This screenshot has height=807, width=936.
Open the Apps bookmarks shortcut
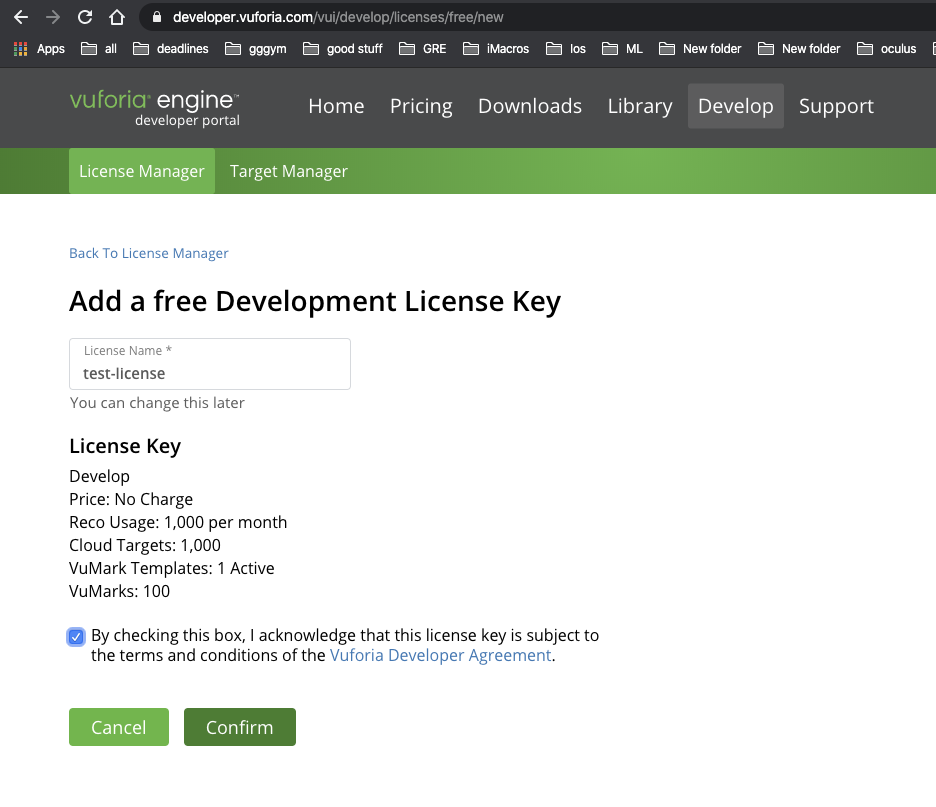pyautogui.click(x=39, y=49)
